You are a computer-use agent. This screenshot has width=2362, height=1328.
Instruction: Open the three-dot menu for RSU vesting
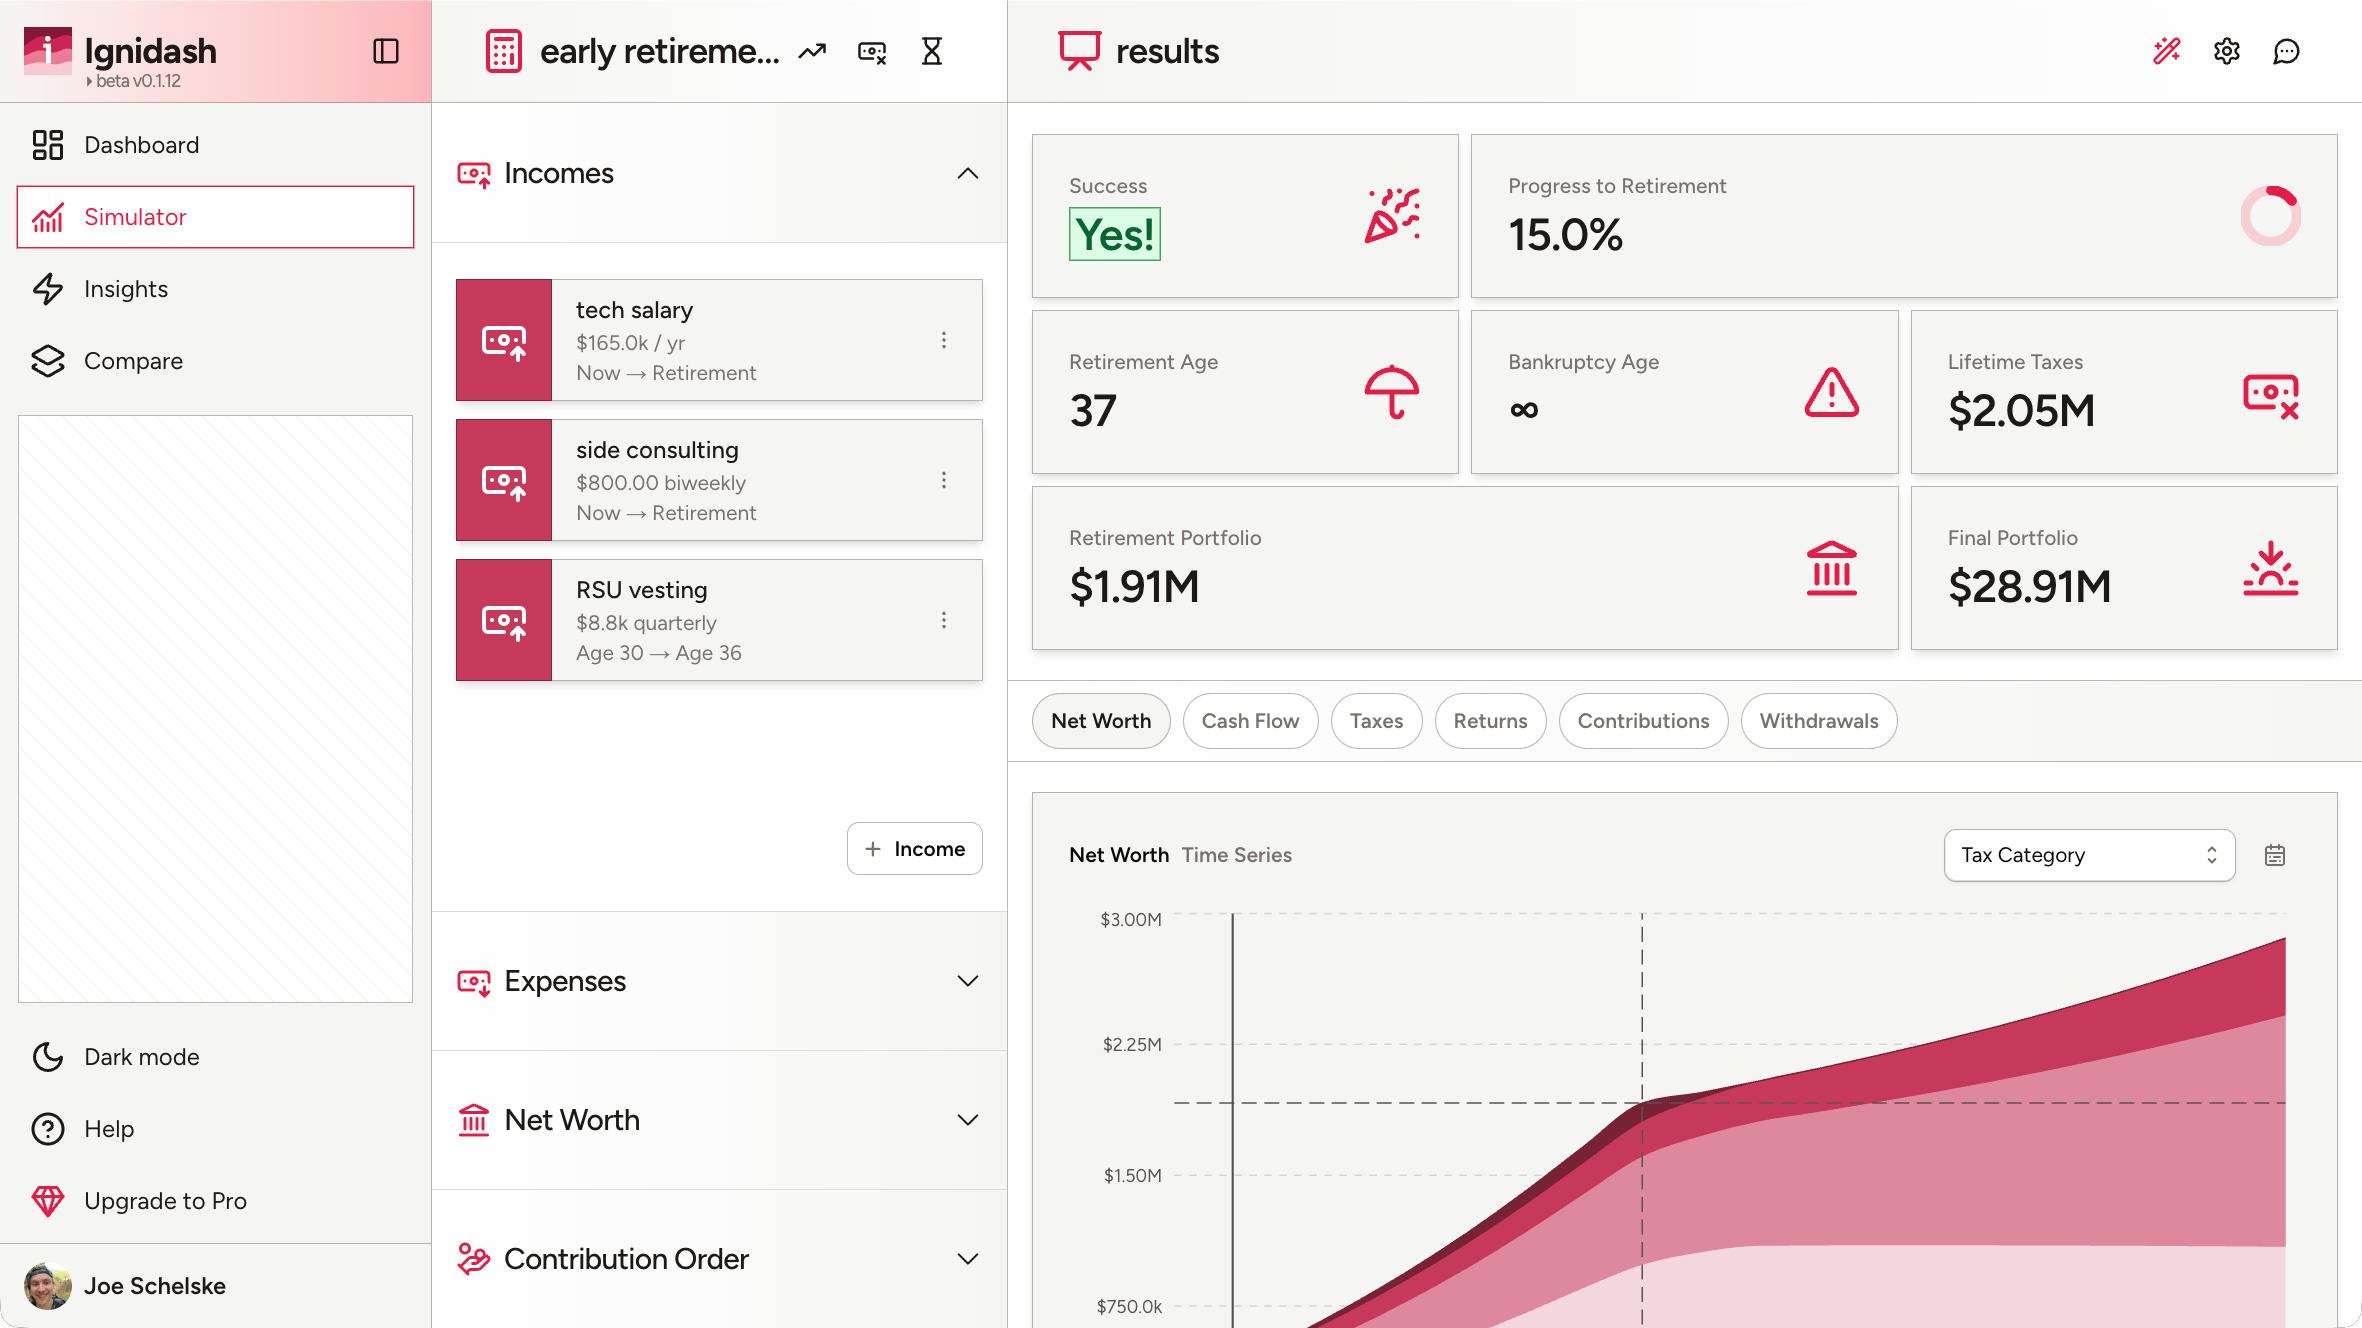coord(943,620)
